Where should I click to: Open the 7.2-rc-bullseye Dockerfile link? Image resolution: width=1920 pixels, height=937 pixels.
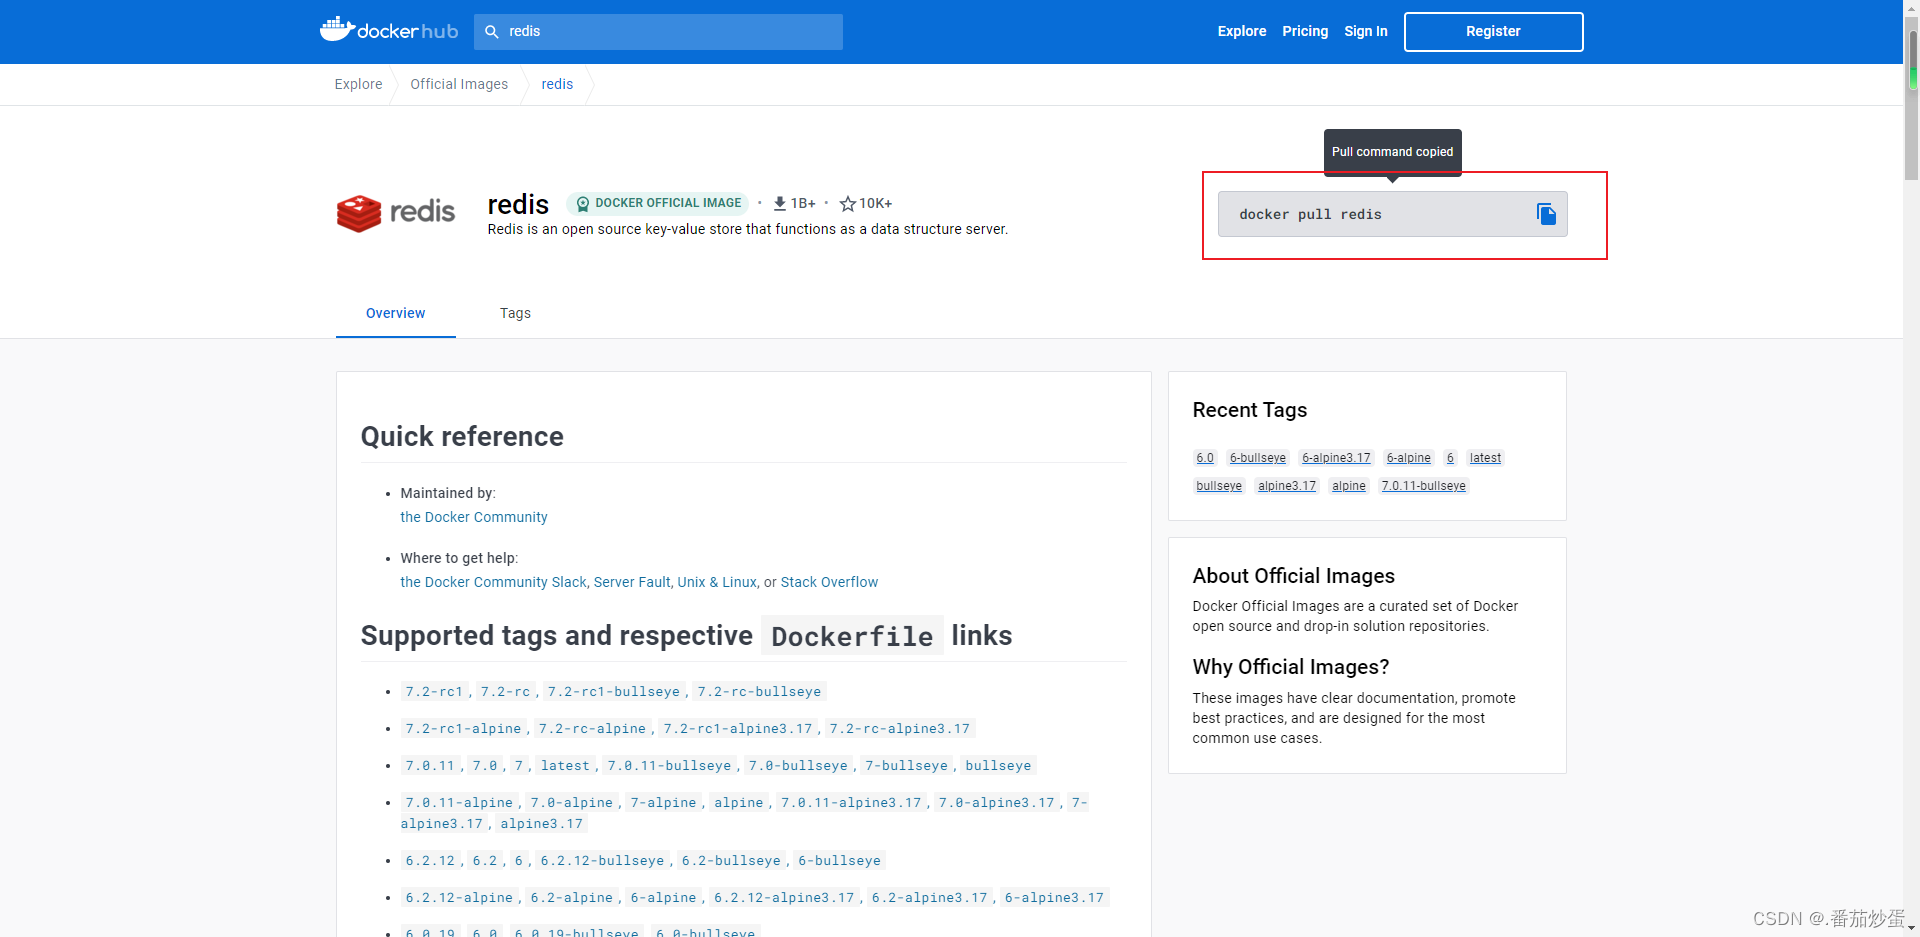pos(759,691)
